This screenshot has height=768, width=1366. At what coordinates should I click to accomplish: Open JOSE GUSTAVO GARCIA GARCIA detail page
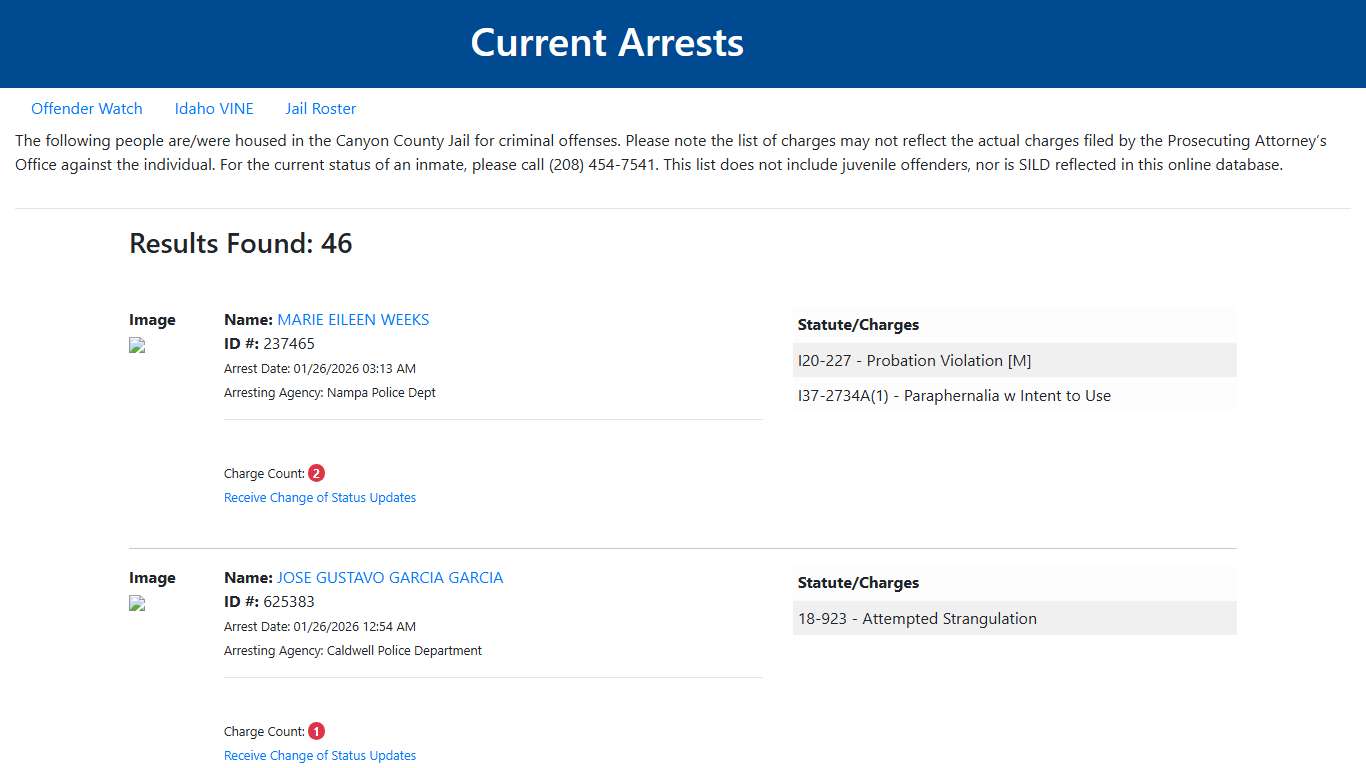[390, 577]
